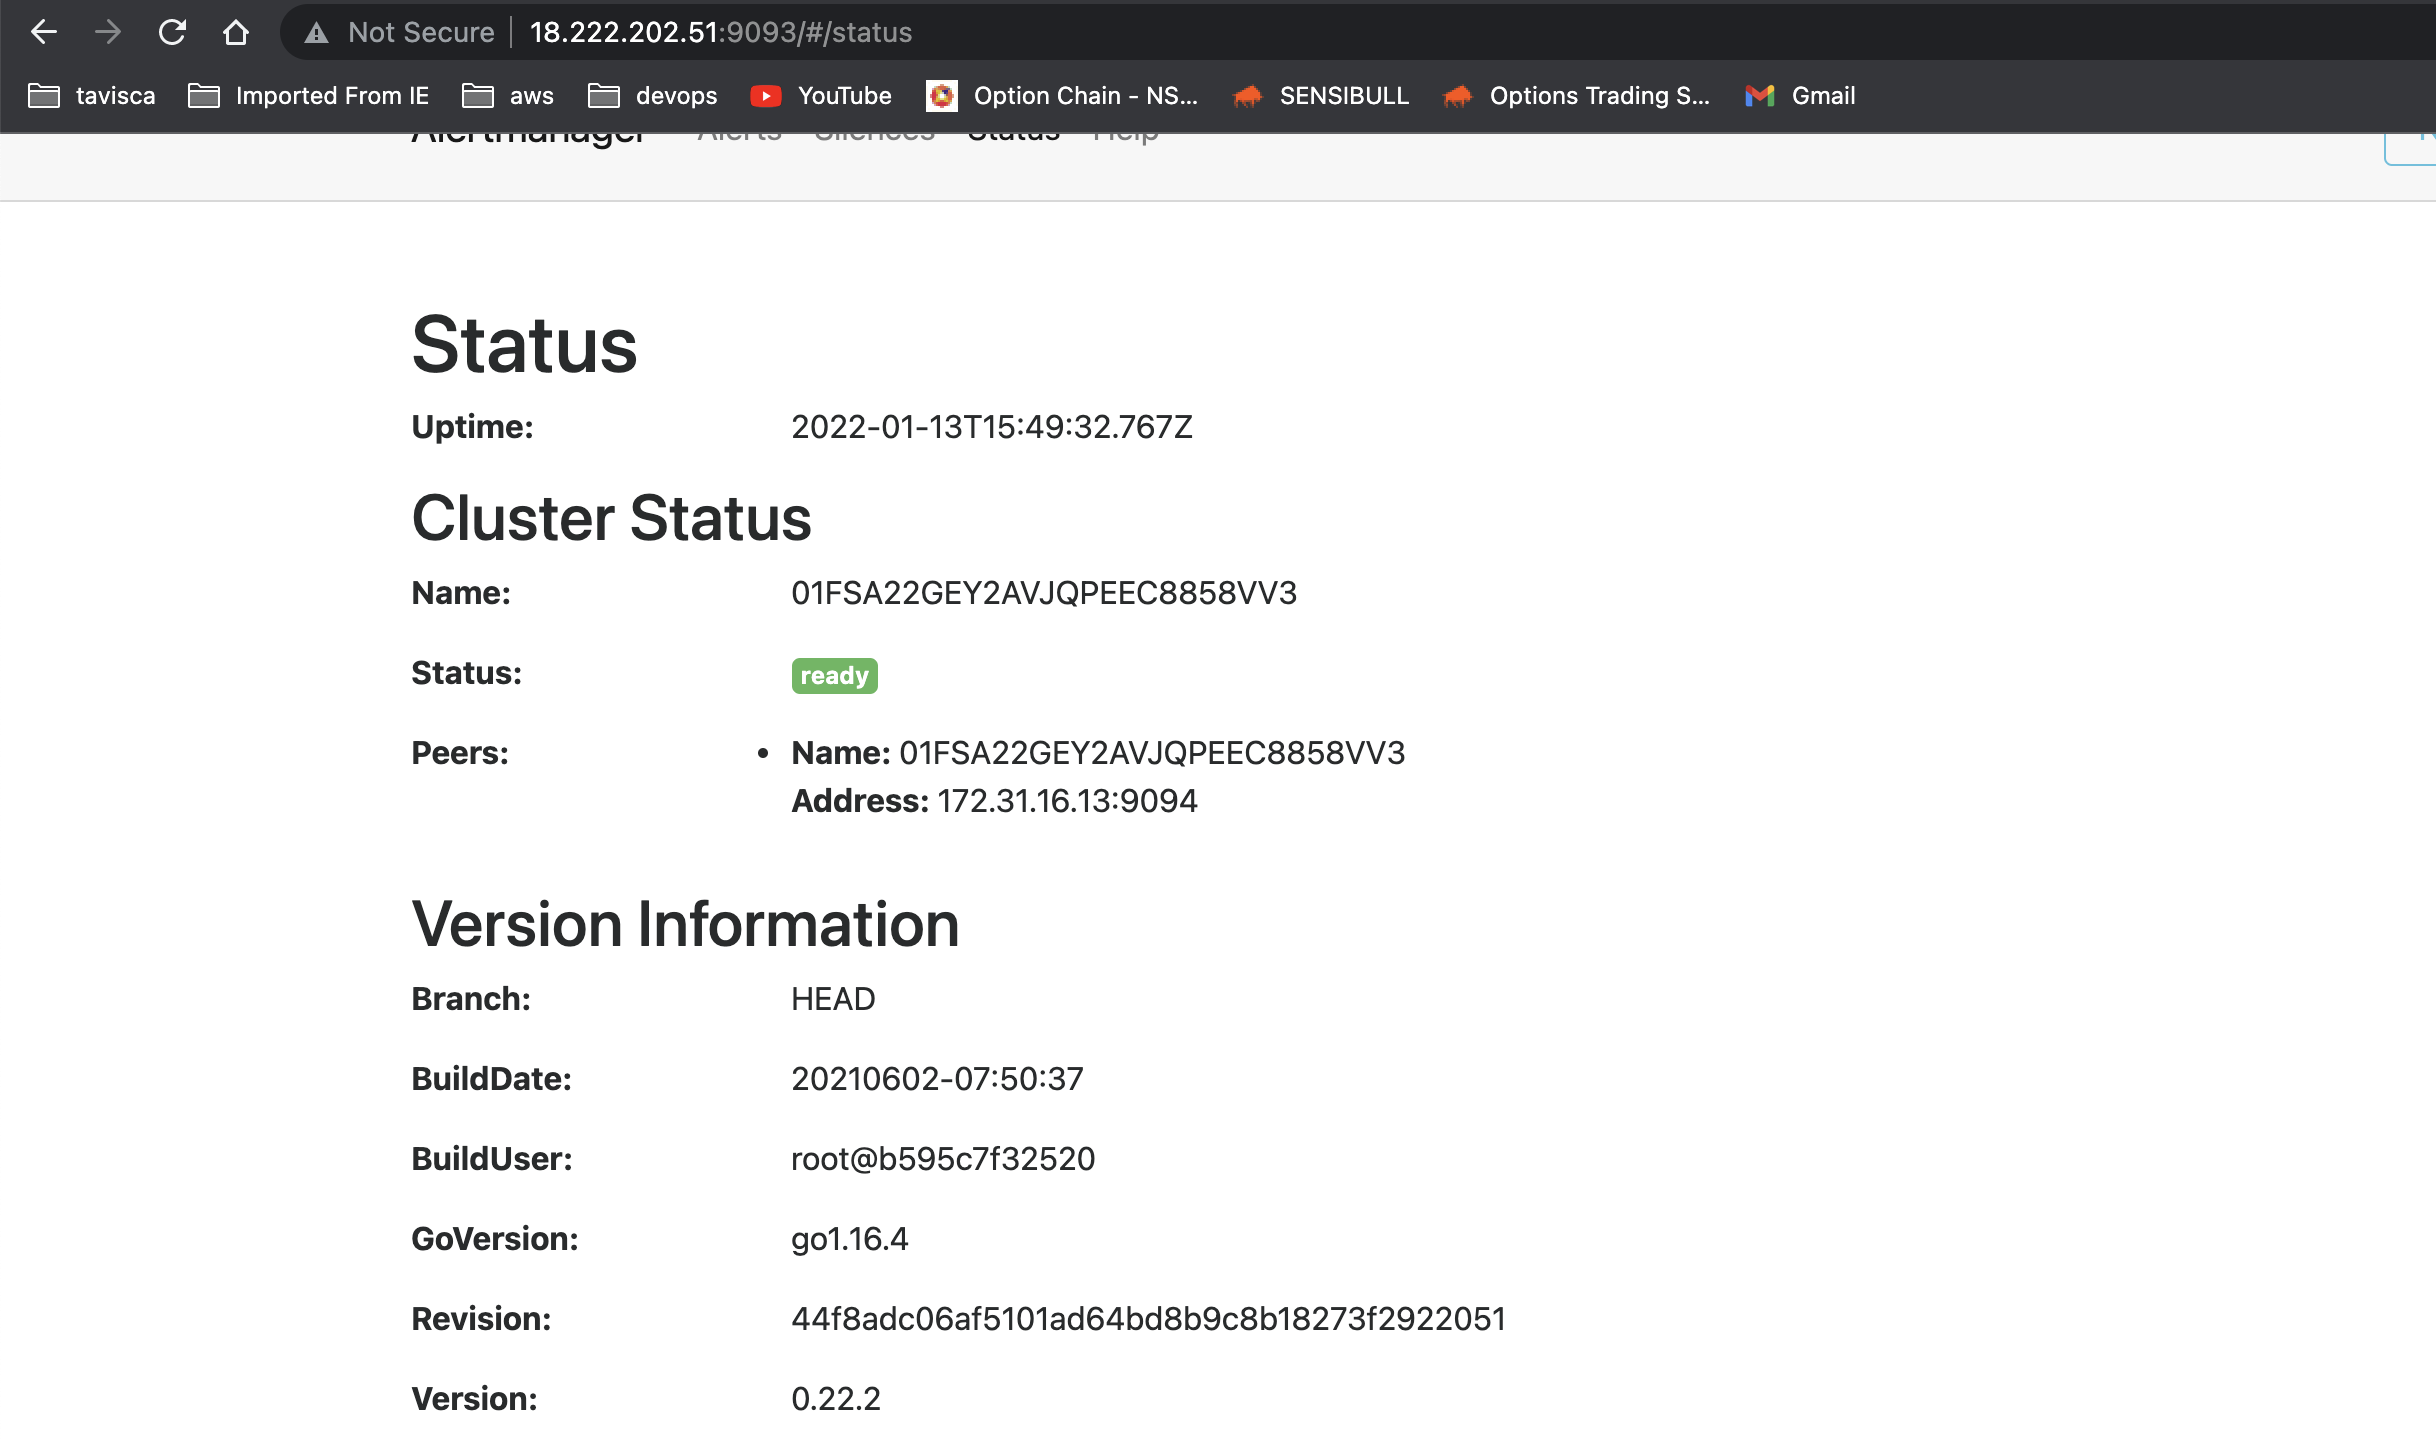This screenshot has width=2436, height=1440.
Task: Switch to the Status tab
Action: 1013,132
